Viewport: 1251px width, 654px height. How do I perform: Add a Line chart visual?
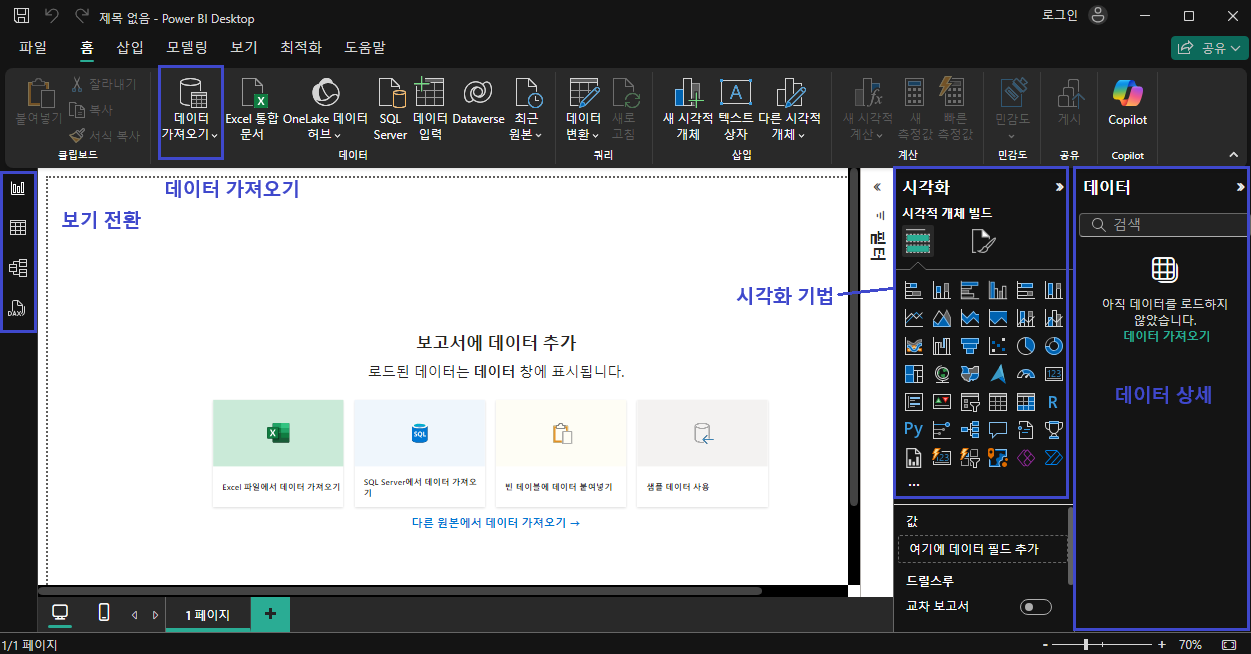point(913,318)
